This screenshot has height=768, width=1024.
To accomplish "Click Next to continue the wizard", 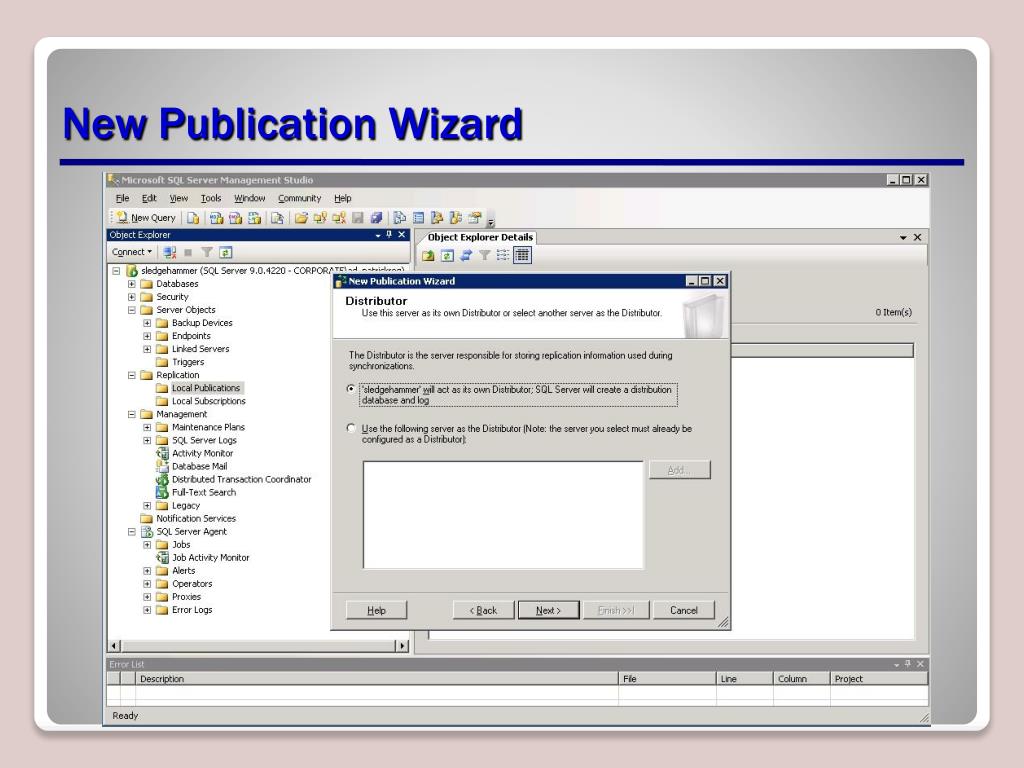I will coord(549,610).
